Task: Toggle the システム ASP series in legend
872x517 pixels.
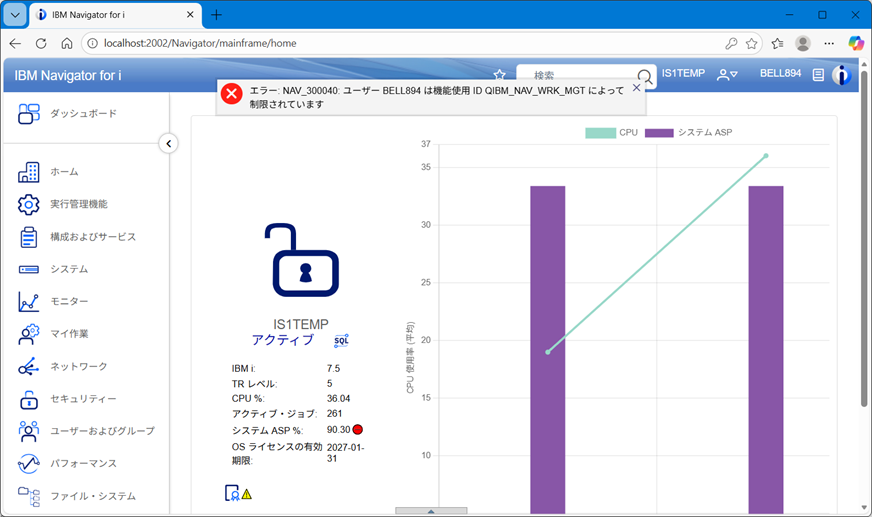Action: pos(689,133)
